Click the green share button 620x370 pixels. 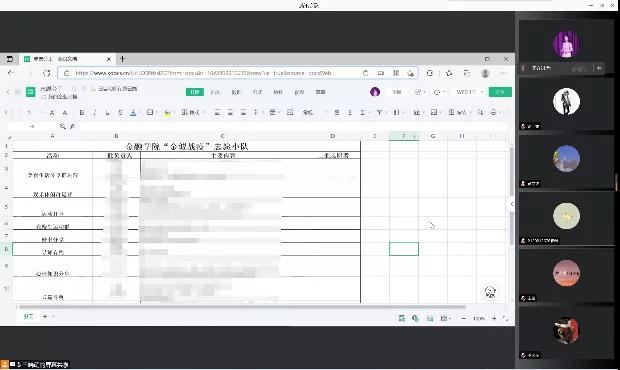point(500,92)
